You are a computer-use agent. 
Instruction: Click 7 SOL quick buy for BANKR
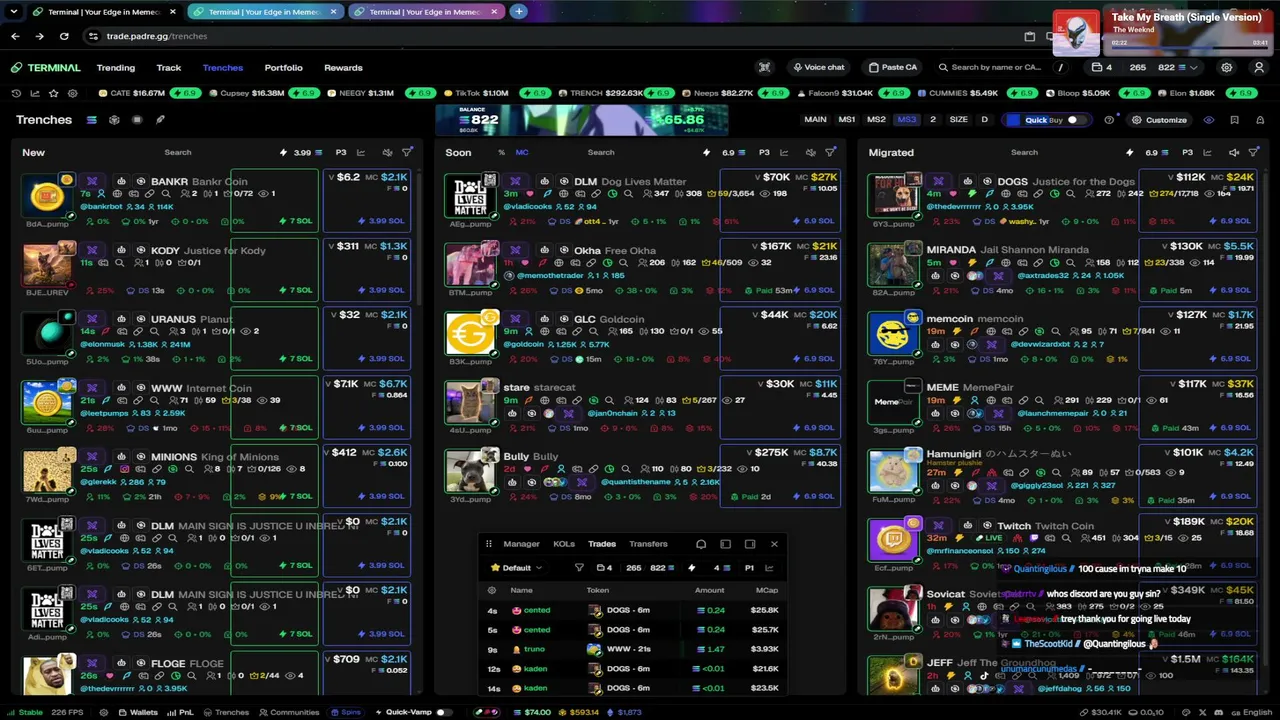296,221
